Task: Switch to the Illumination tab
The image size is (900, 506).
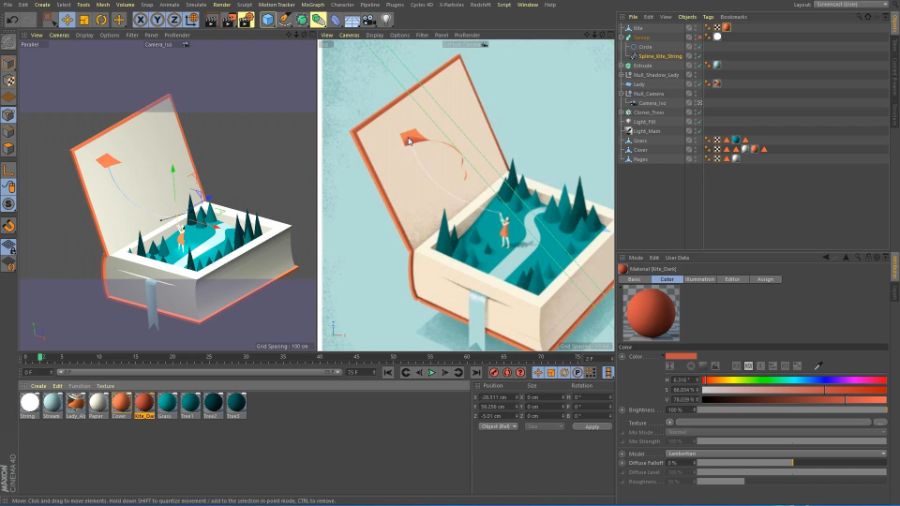Action: (699, 279)
